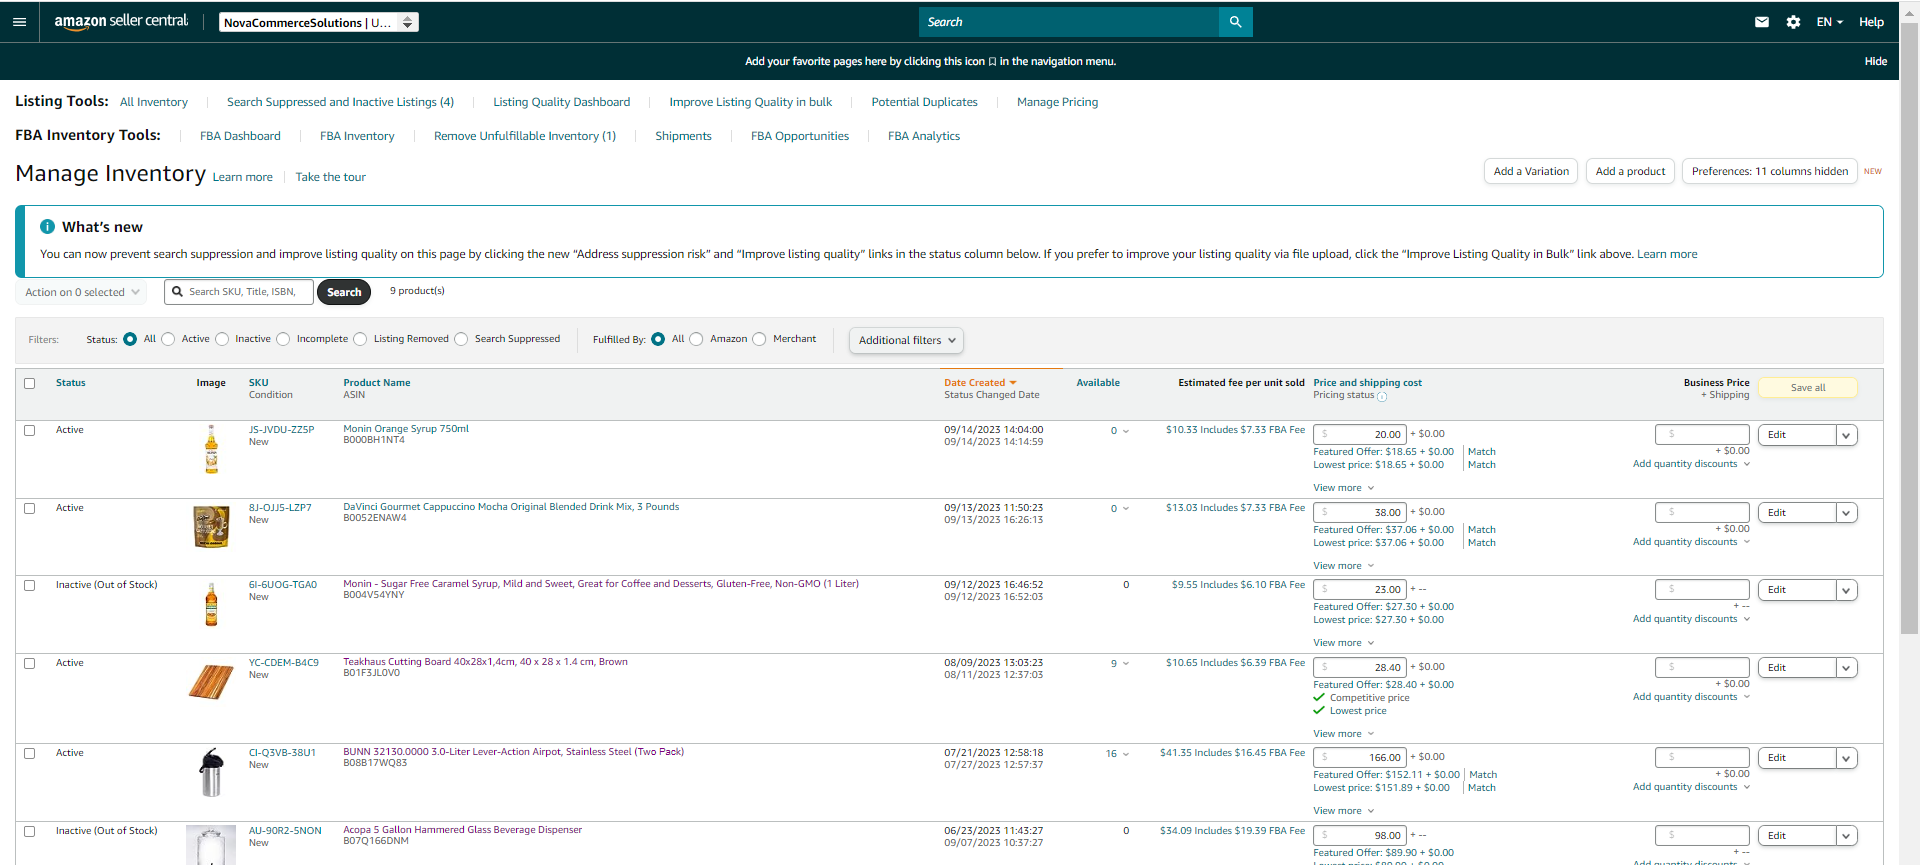The height and width of the screenshot is (865, 1920).
Task: Open the Teakhaus Cutting Board product image
Action: click(211, 682)
